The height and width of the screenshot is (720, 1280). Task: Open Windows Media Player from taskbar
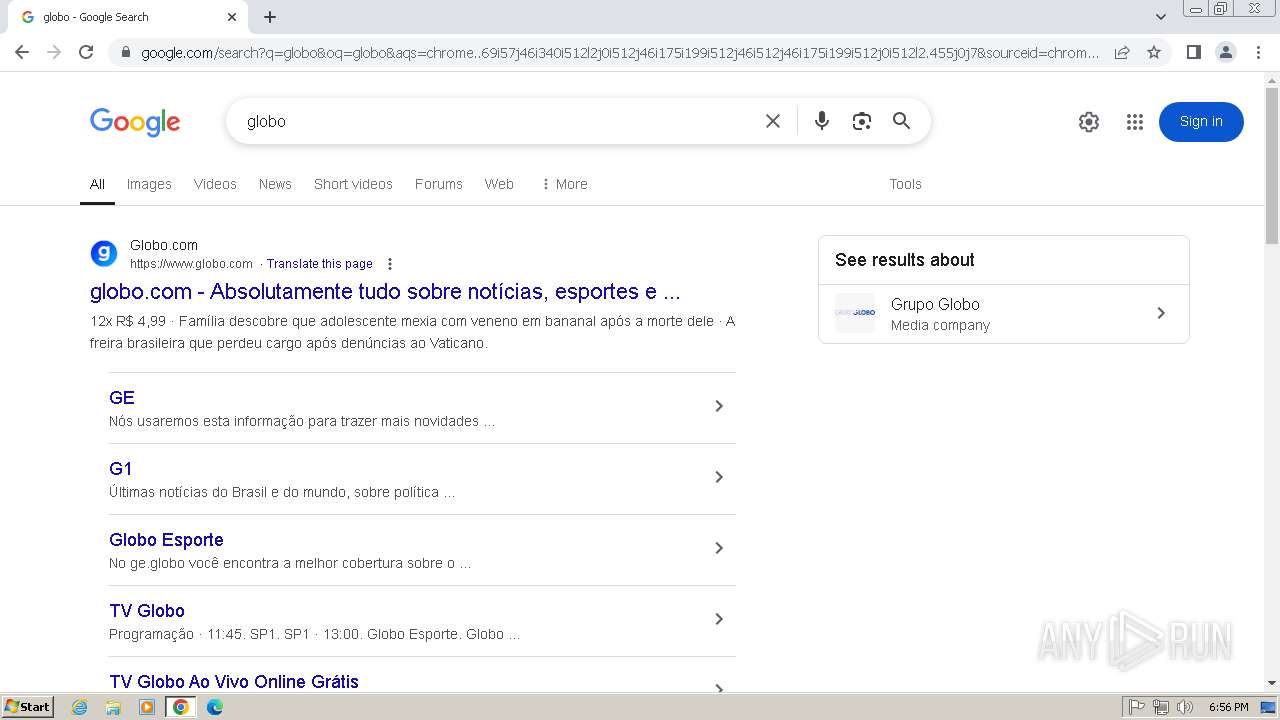[147, 707]
